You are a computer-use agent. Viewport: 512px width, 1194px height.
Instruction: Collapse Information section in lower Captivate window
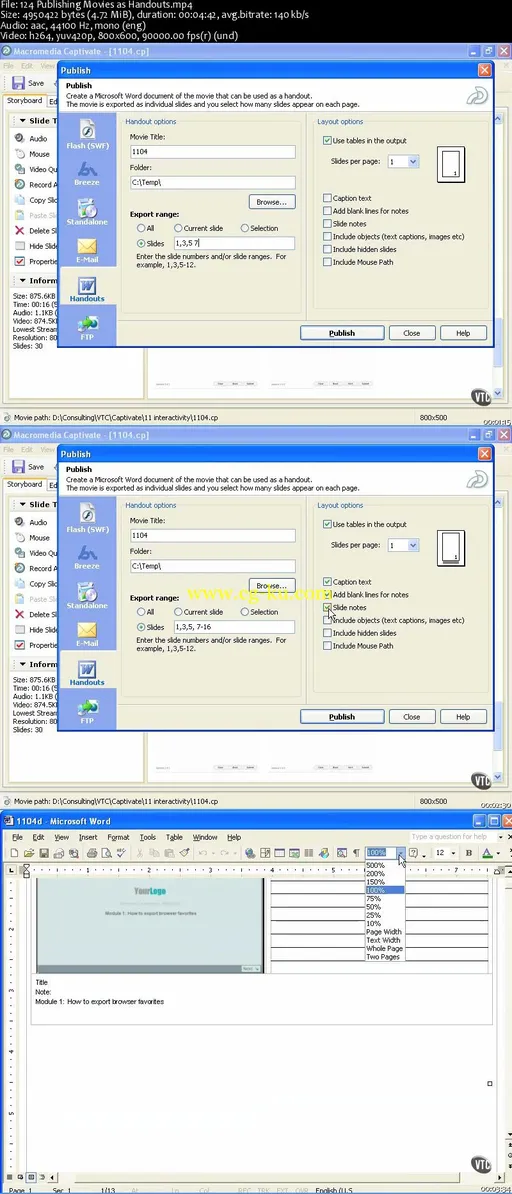coord(22,664)
